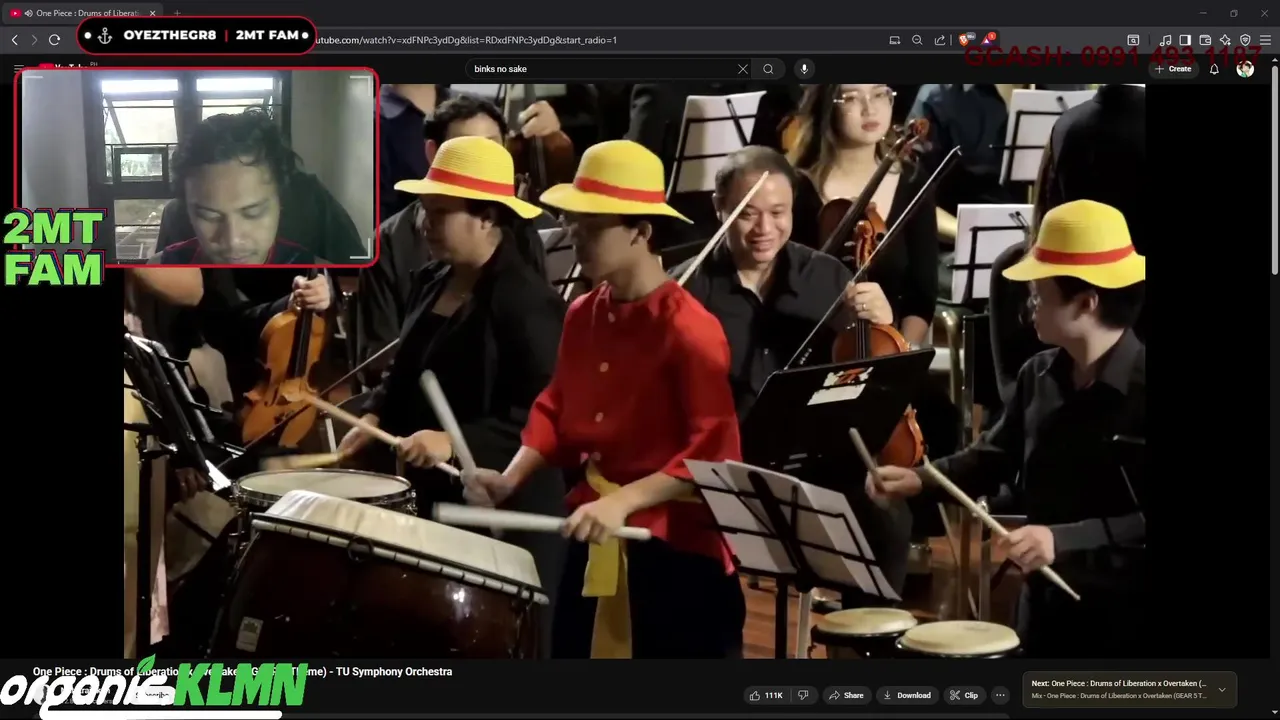Close the One Piece browser tab
Viewport: 1280px width, 720px height.
(153, 13)
